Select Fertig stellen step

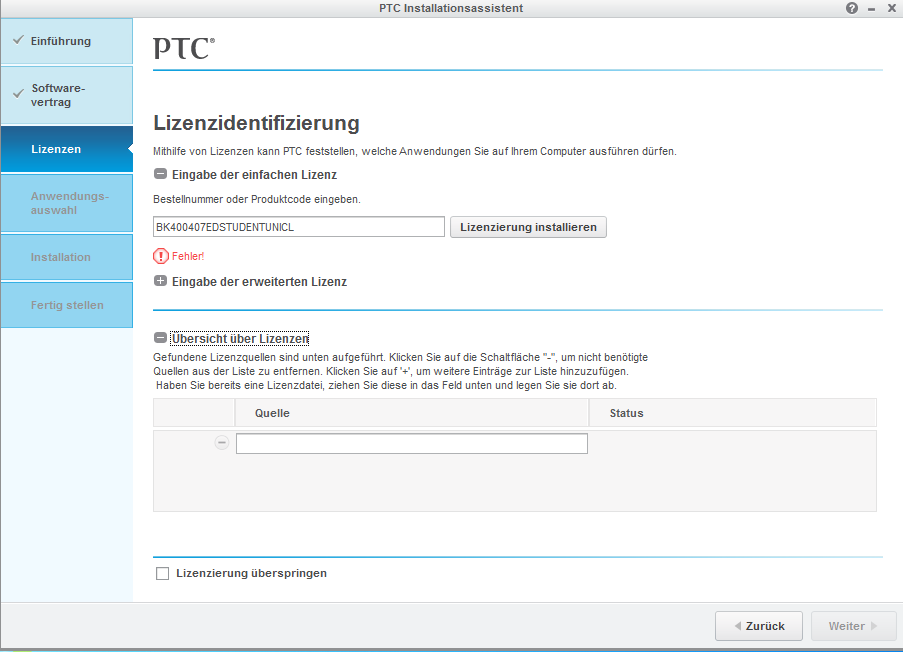pos(67,305)
